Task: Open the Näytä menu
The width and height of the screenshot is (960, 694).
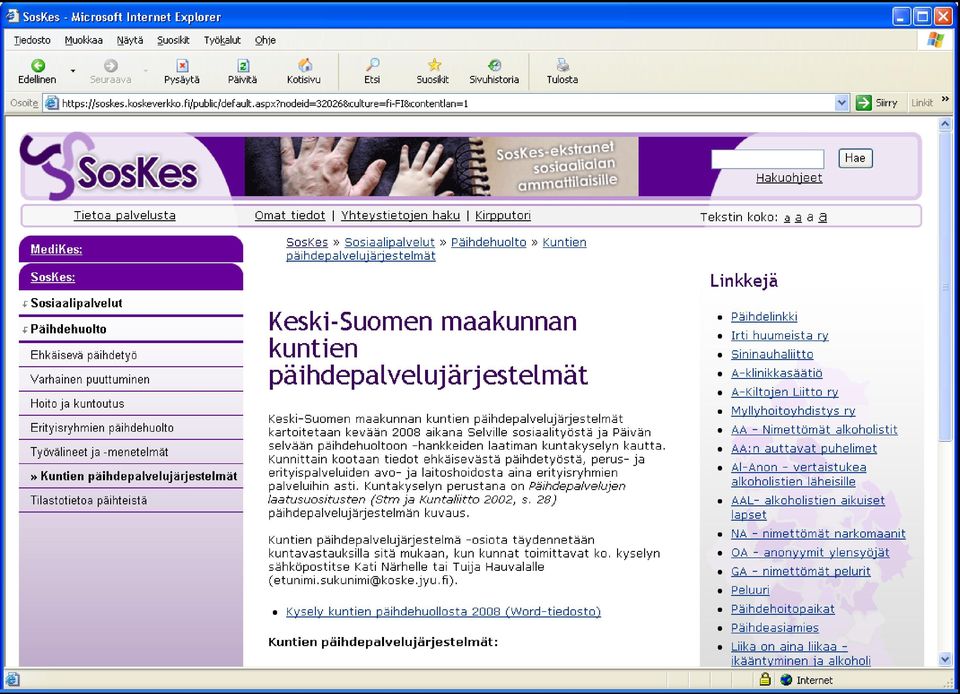Action: point(130,40)
